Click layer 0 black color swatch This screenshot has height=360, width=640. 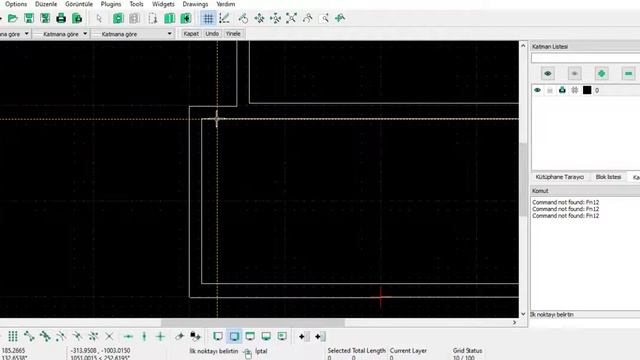(x=587, y=90)
